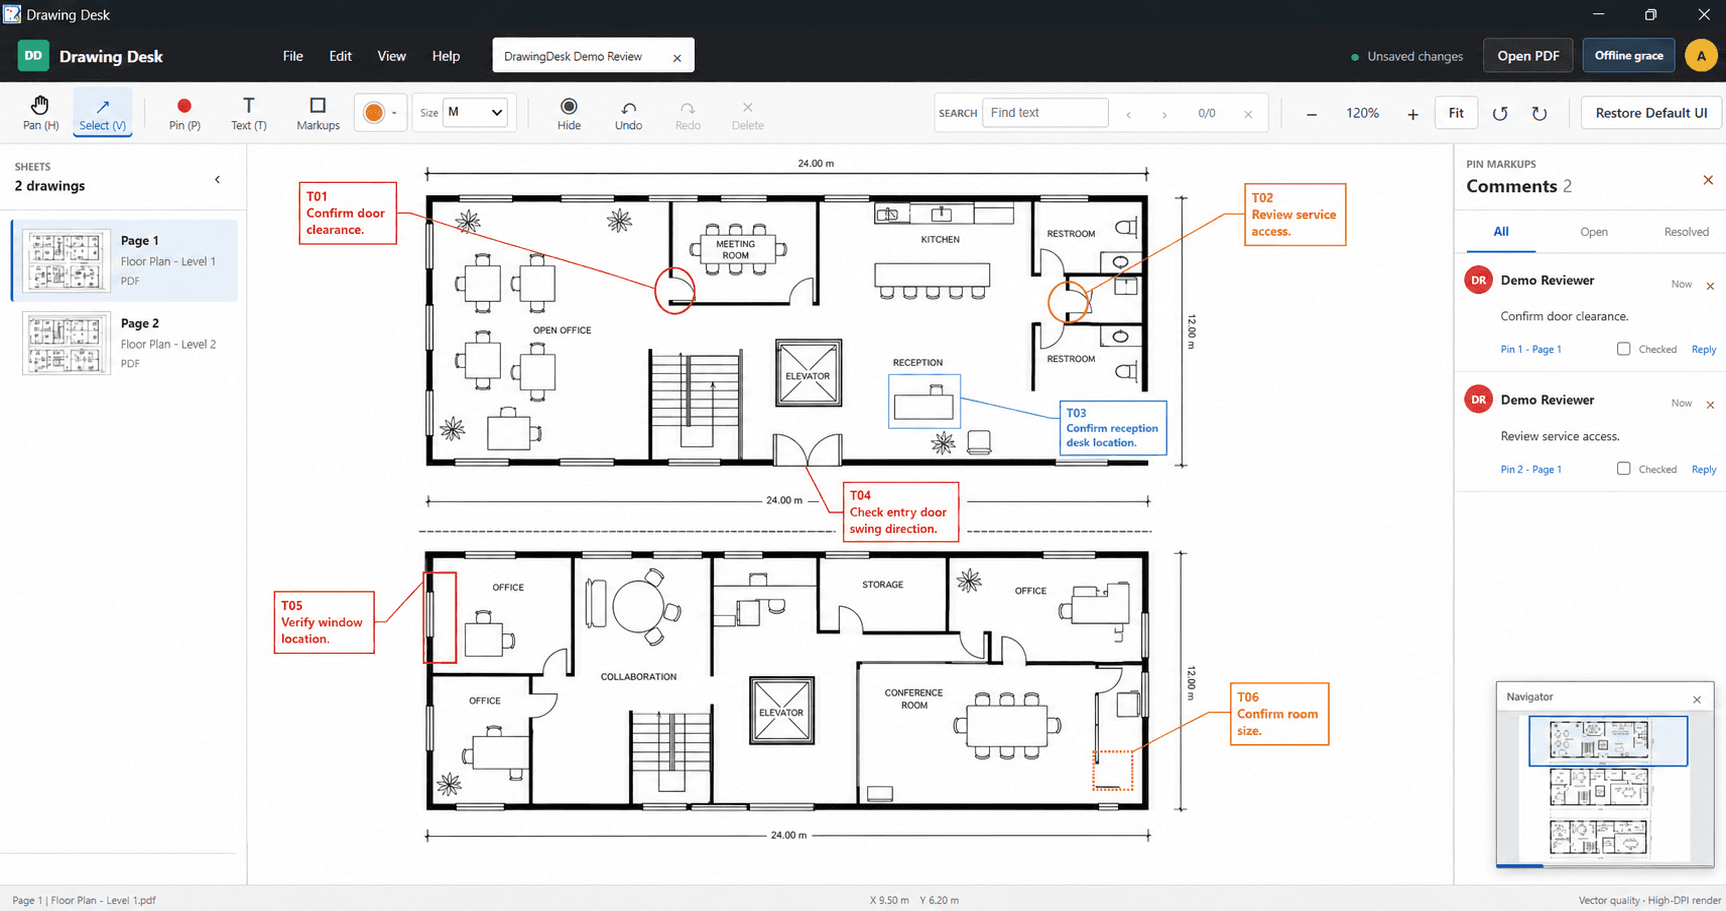The image size is (1726, 911).
Task: Choose the Pin (P) tool
Action: click(x=184, y=113)
